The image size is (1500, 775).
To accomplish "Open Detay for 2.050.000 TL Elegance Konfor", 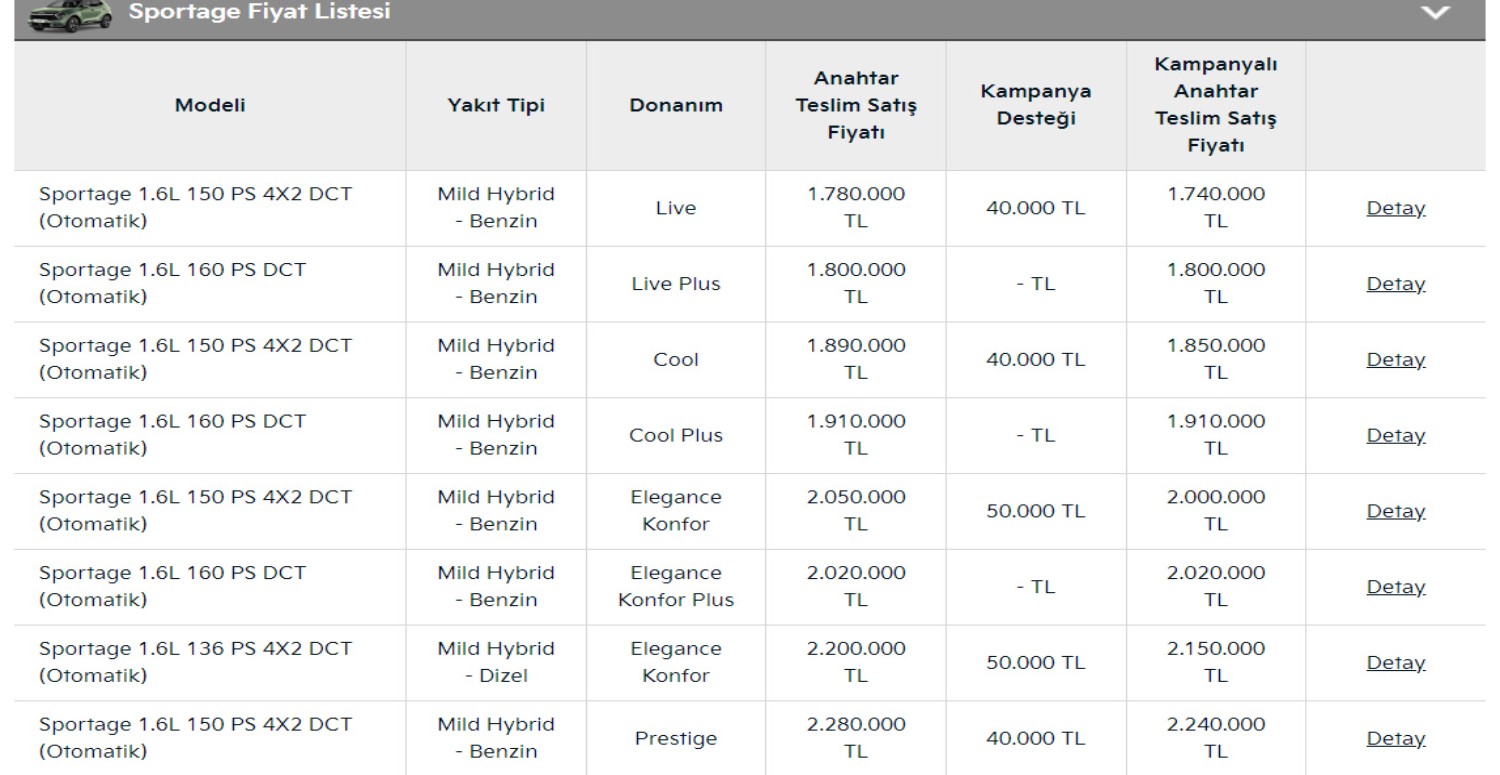I will pos(1395,511).
